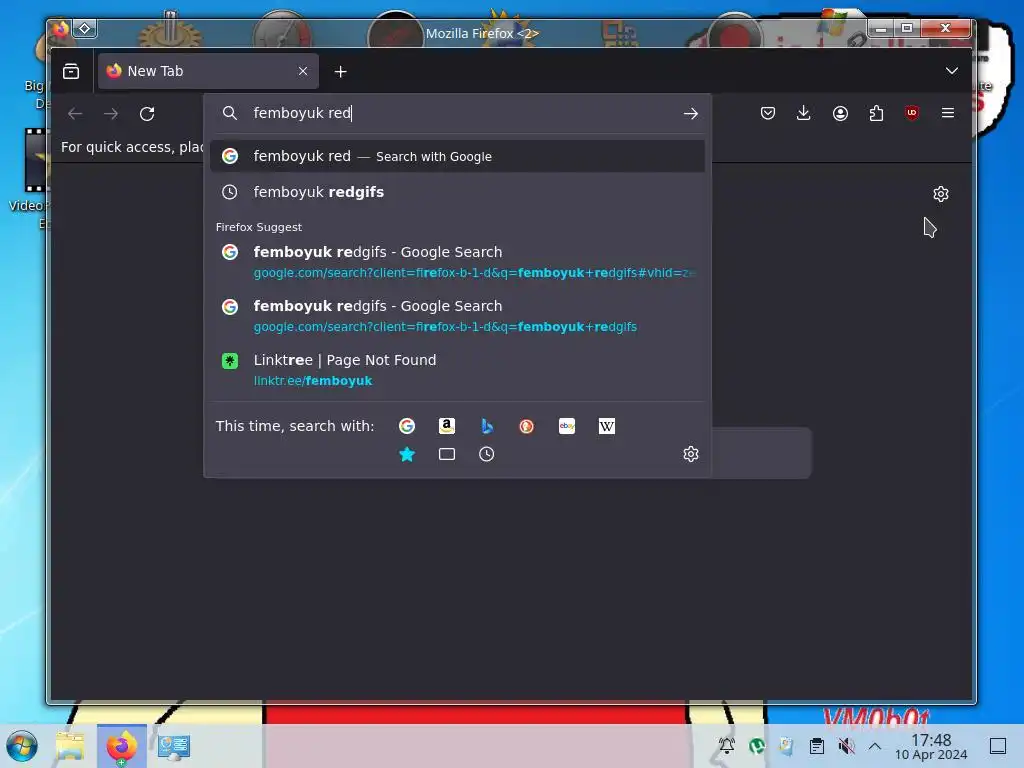This screenshot has height=768, width=1024.
Task: Open a new tab with plus button
Action: pos(340,71)
